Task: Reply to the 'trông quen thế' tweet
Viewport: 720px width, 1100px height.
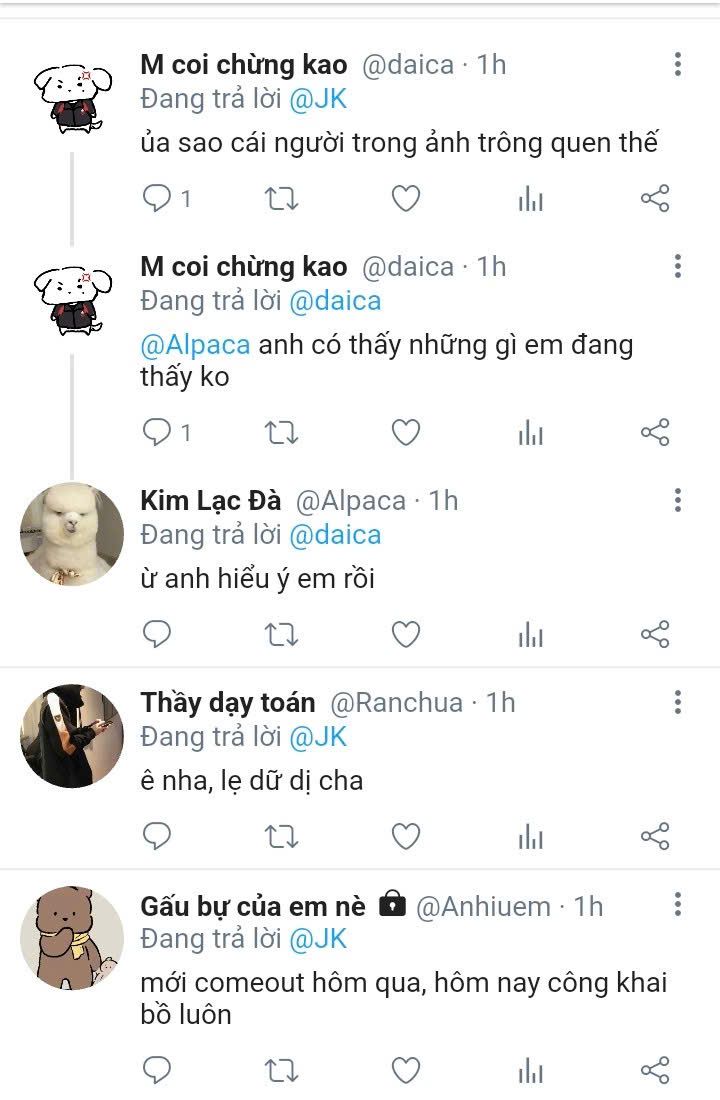Action: click(x=158, y=199)
